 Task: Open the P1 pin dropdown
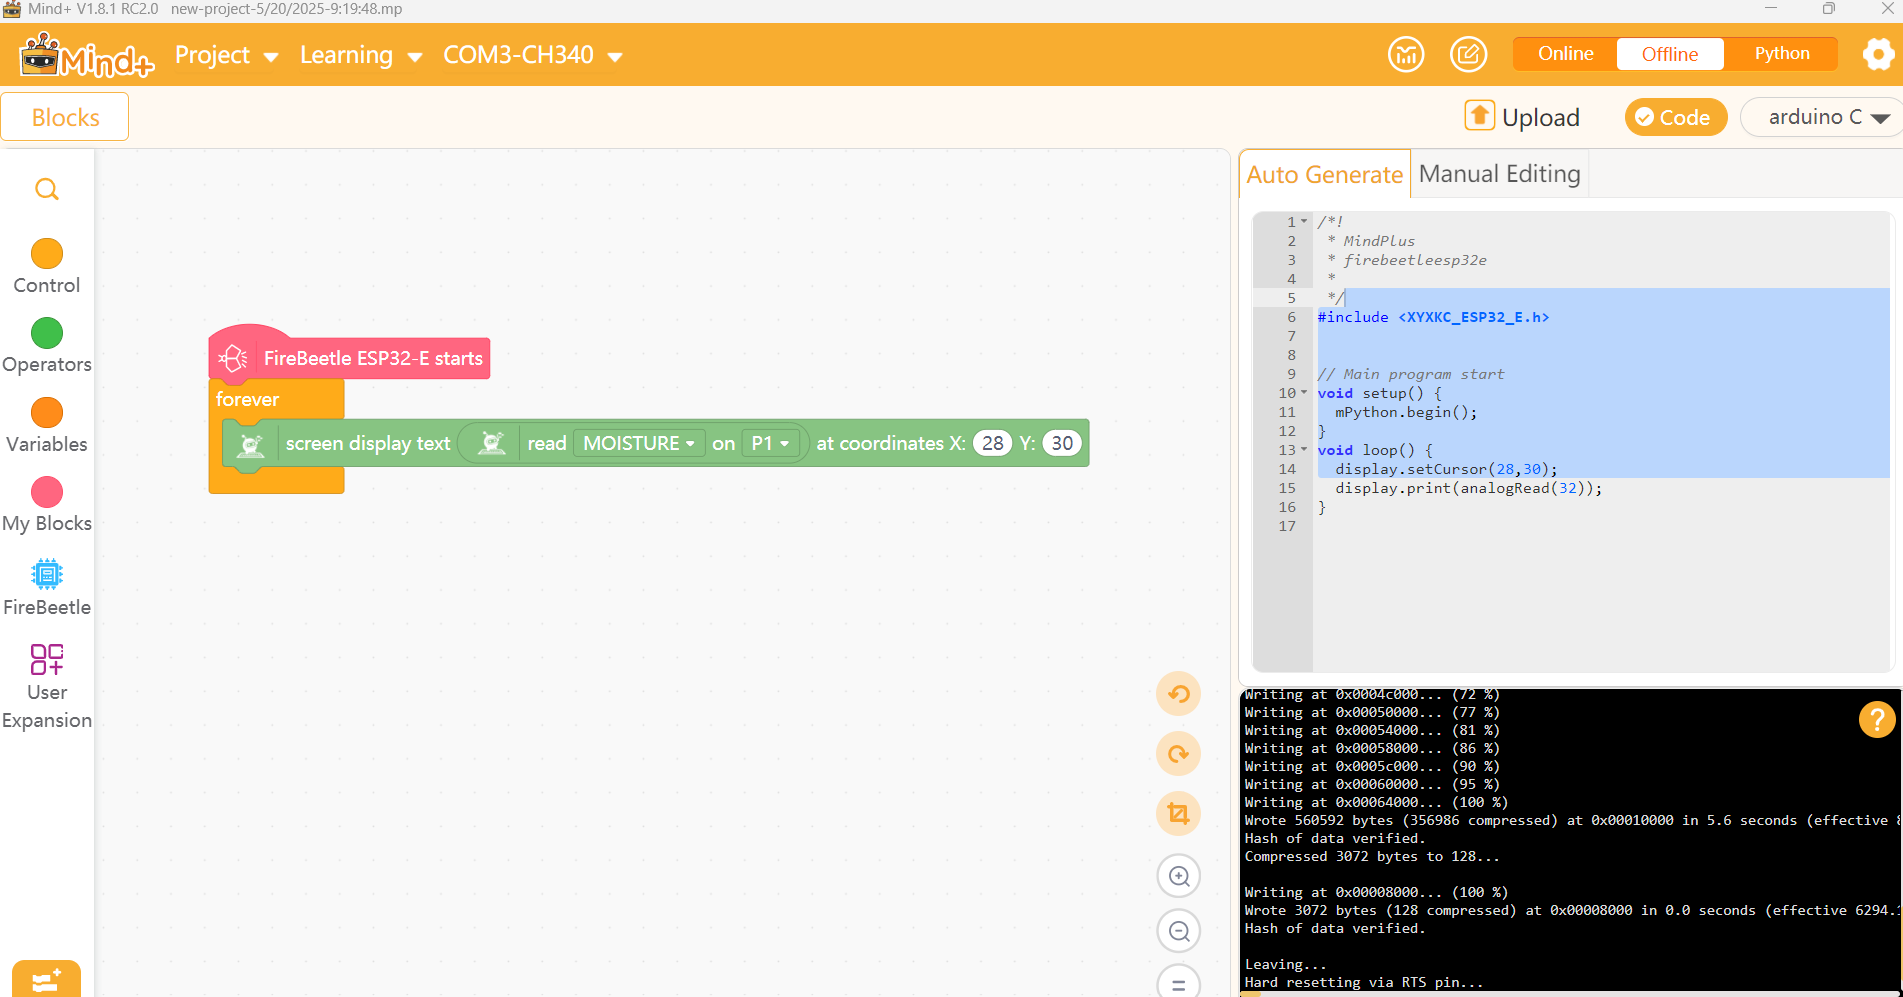click(770, 443)
